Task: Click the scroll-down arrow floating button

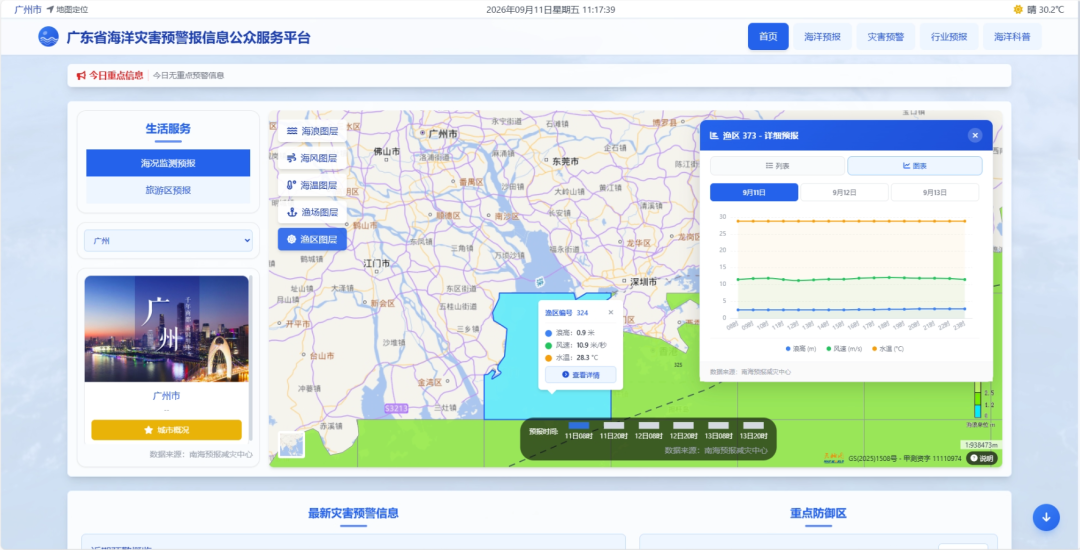Action: pos(1046,518)
